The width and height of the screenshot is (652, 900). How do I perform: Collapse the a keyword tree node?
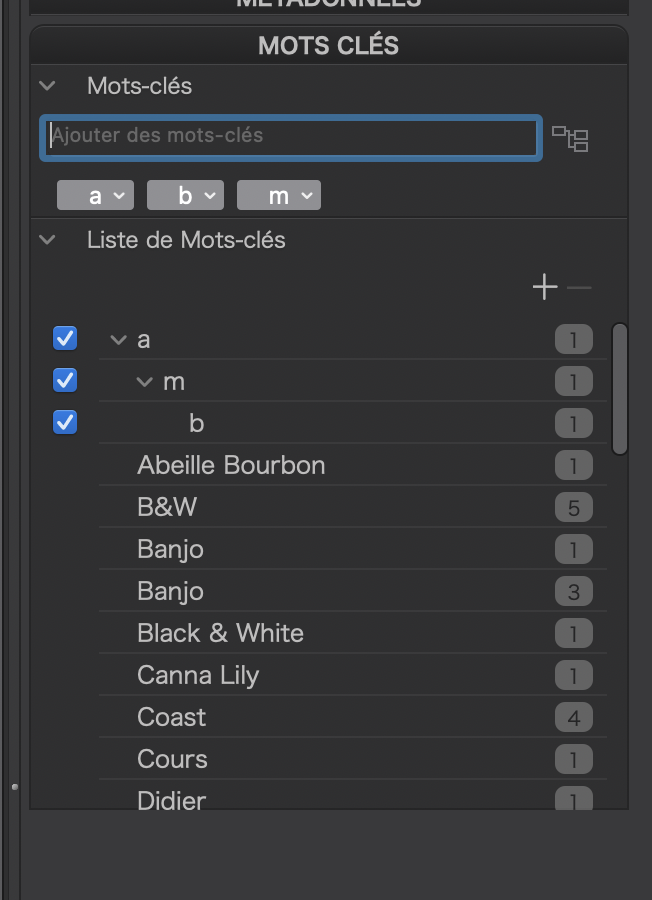tap(118, 340)
